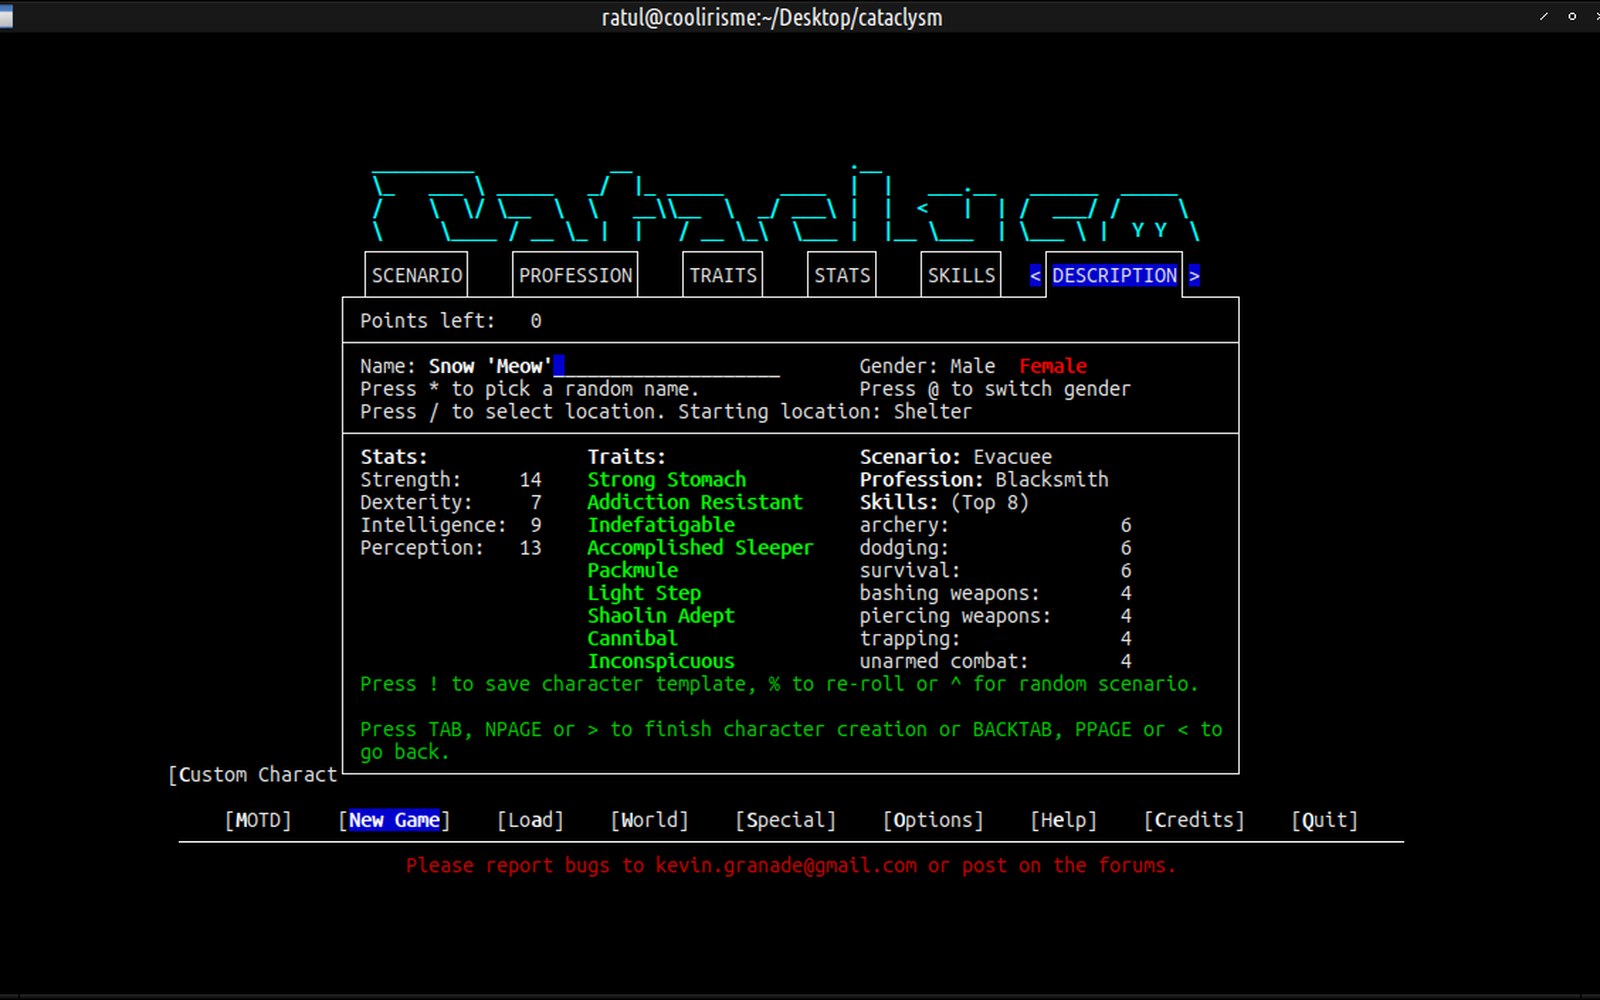The width and height of the screenshot is (1600, 1000).
Task: Switch to the SCENARIO tab
Action: pos(417,275)
